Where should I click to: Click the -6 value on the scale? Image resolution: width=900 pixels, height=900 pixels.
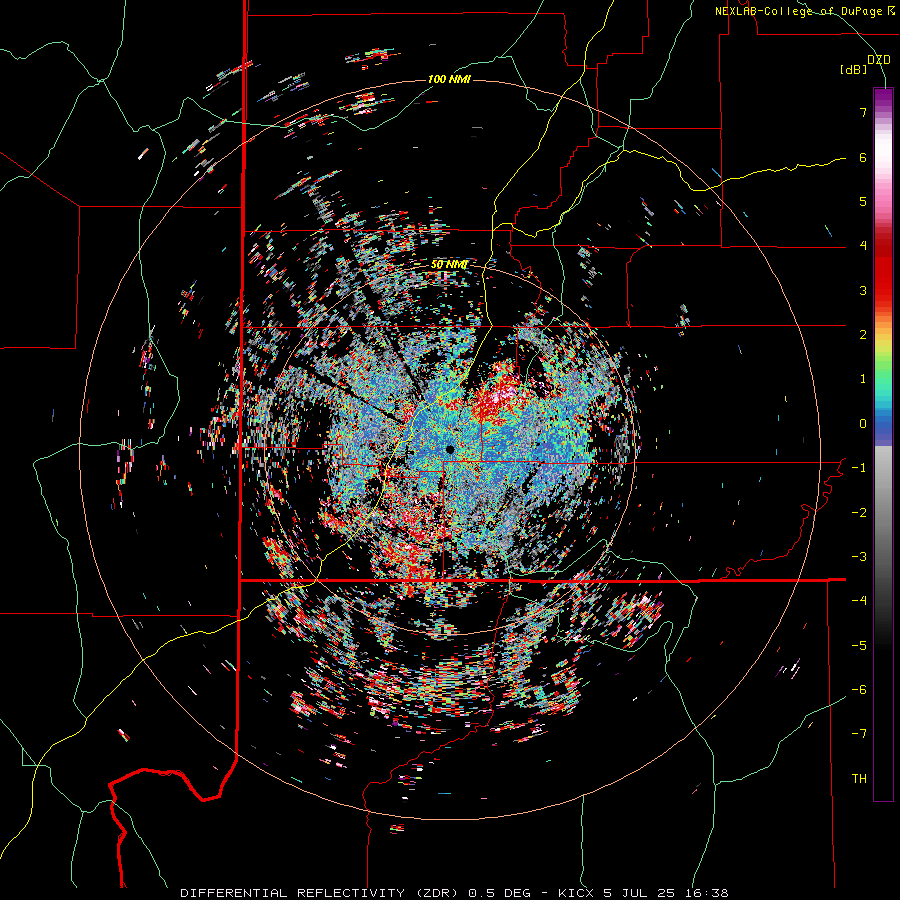(x=859, y=690)
